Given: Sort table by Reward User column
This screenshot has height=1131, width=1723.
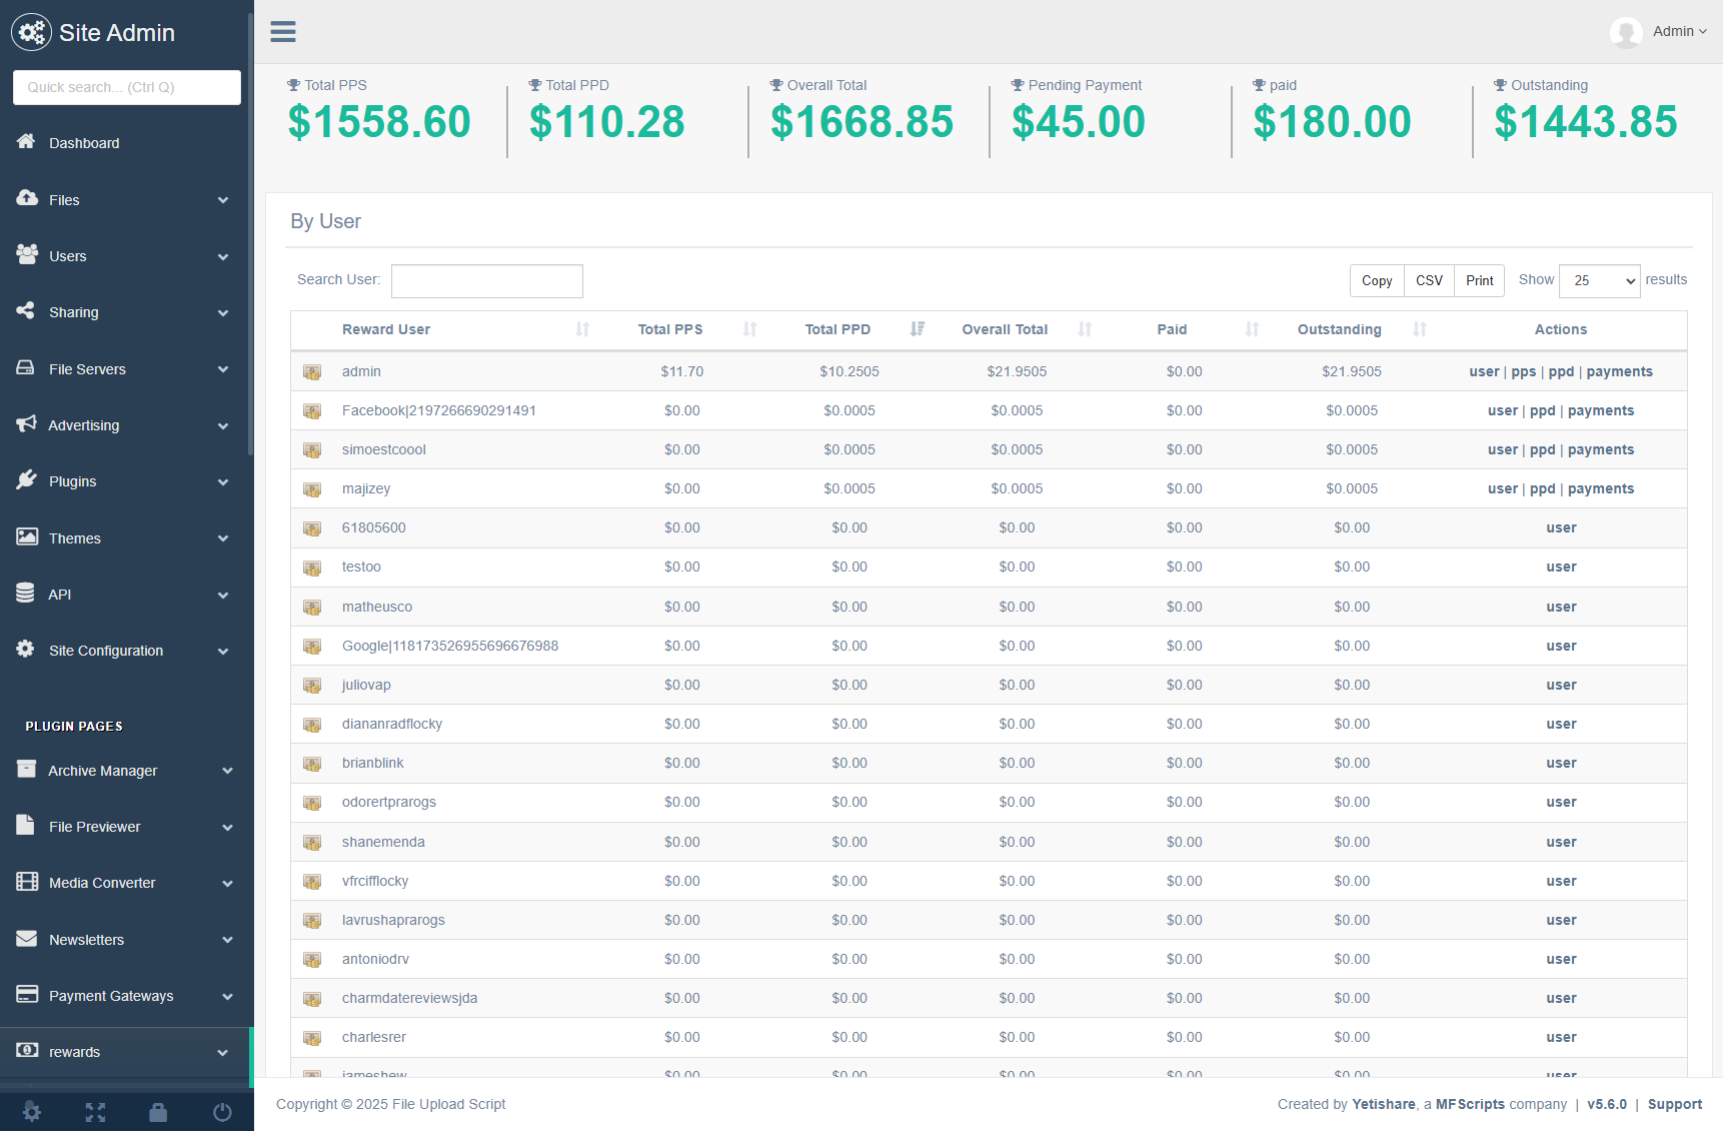Looking at the screenshot, I should point(386,330).
